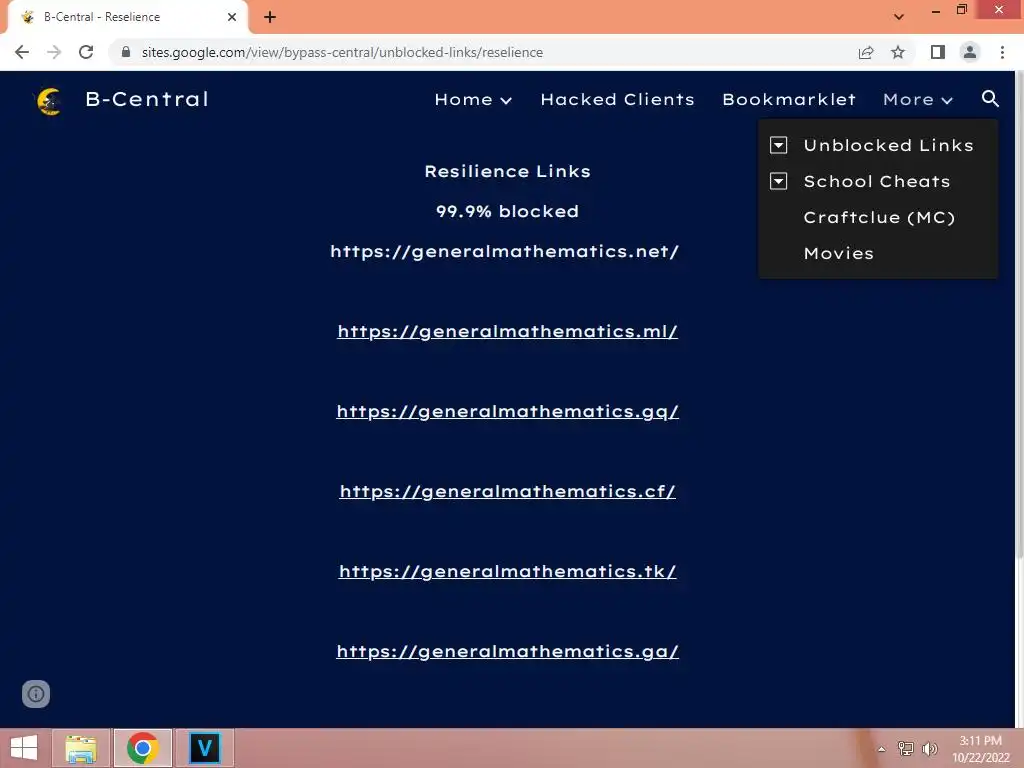Click the network tray icon
Screen dimensions: 1024x768
coord(906,748)
